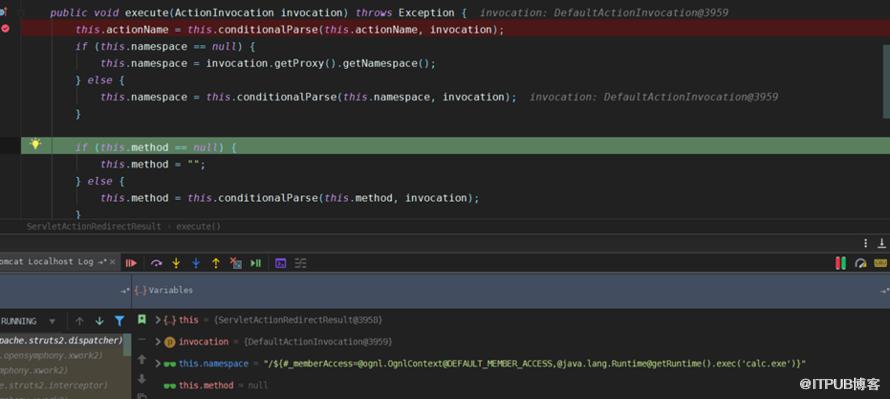Click ServletActionRedirectResult in the breadcrumb
This screenshot has height=399, width=890.
point(94,226)
